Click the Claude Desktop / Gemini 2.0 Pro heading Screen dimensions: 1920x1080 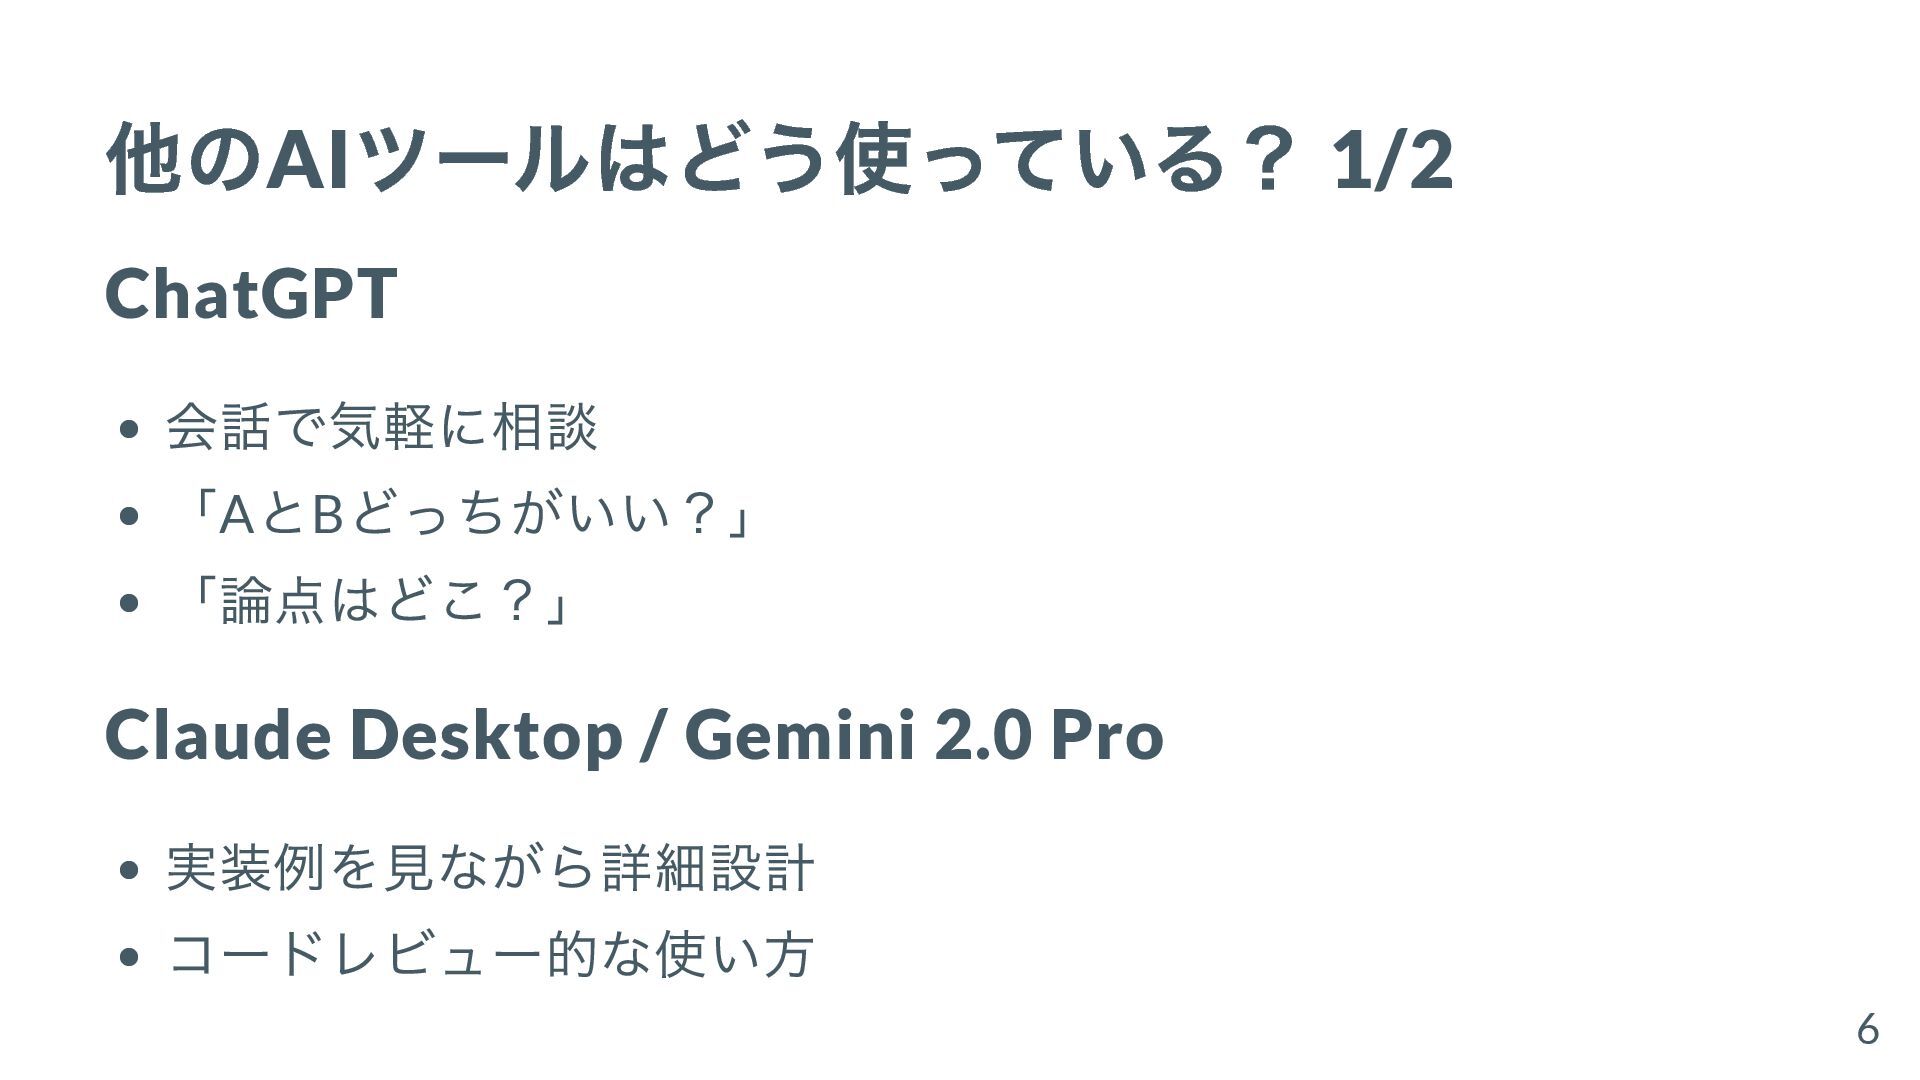click(634, 734)
